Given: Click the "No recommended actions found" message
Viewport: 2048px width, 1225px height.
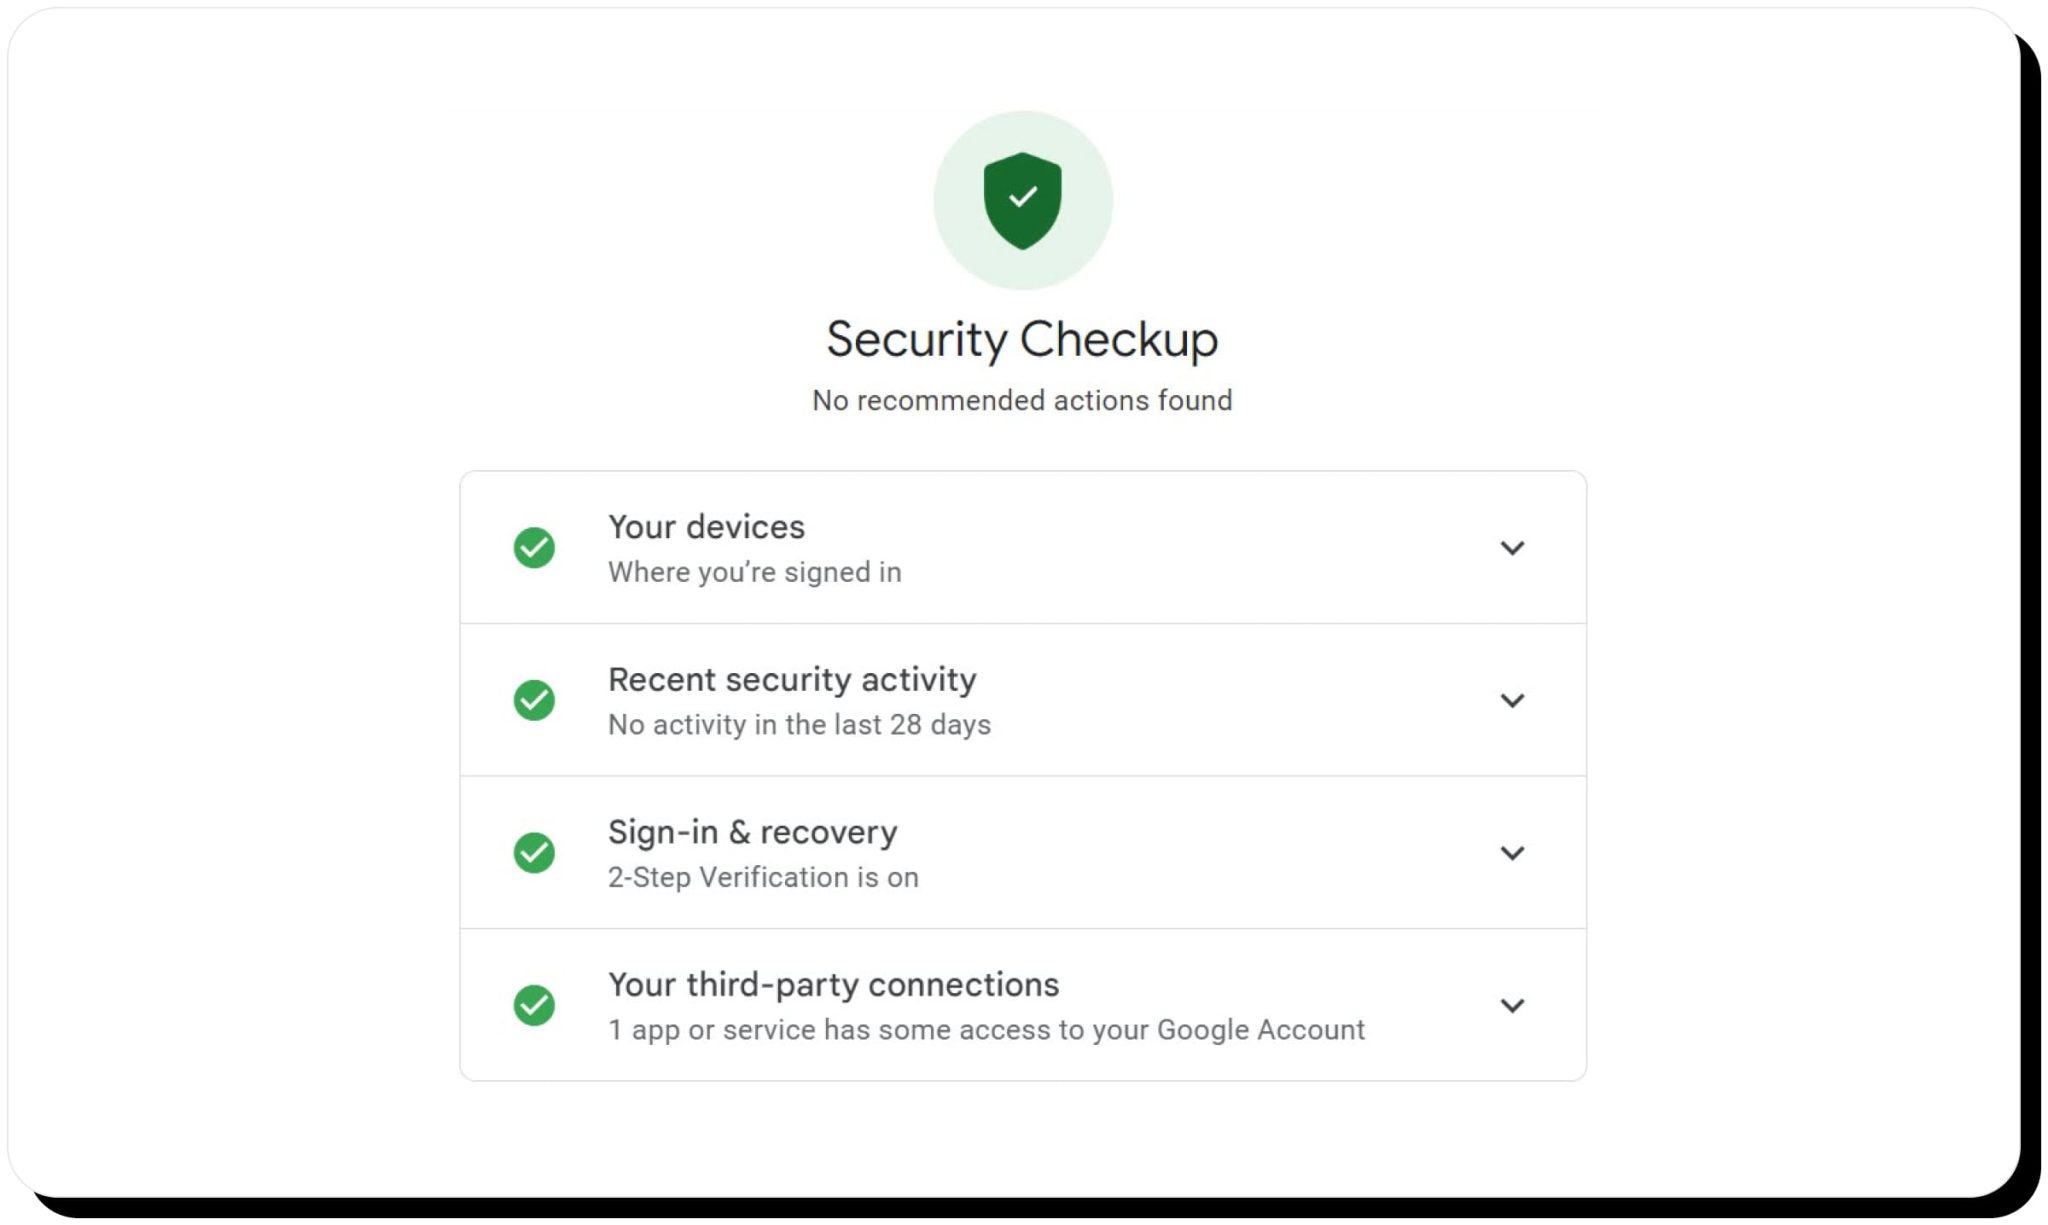Looking at the screenshot, I should (1022, 400).
